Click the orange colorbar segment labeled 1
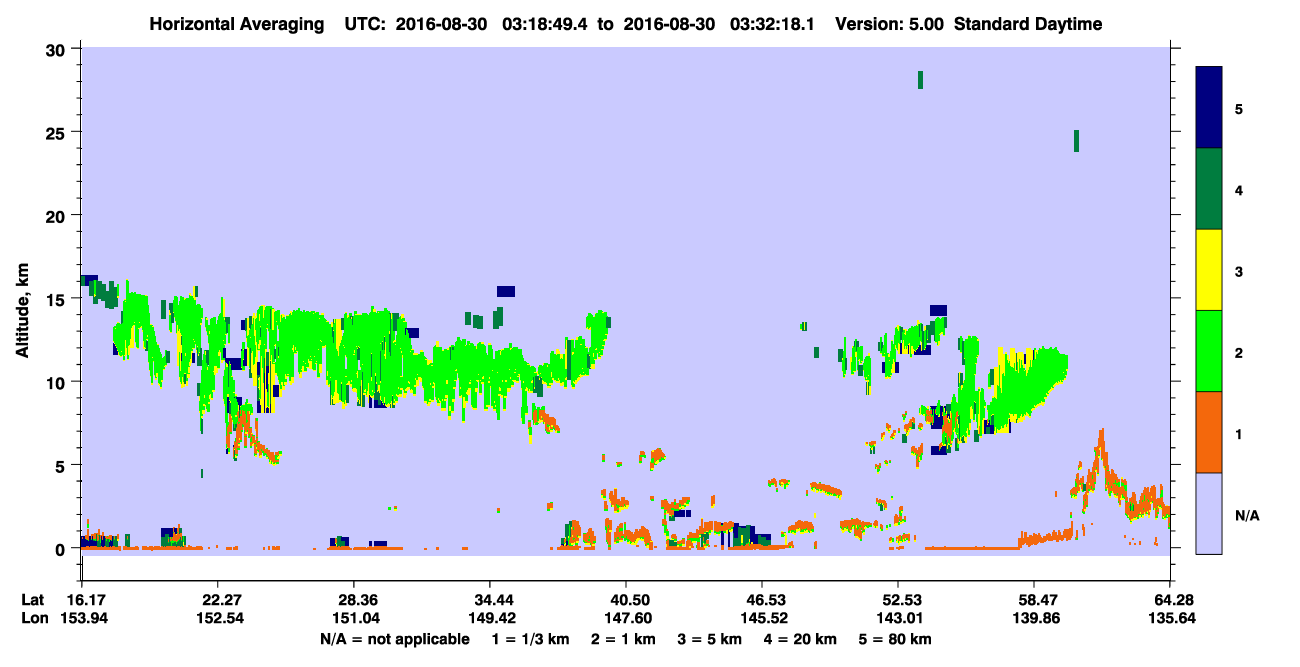This screenshot has width=1300, height=667. click(1209, 432)
